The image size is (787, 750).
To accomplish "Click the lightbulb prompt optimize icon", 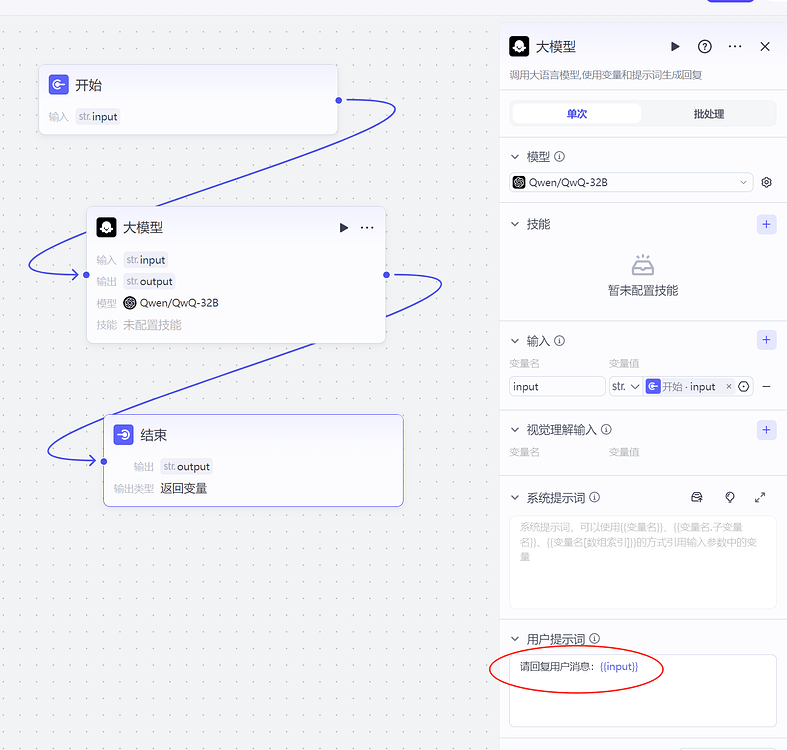I will point(730,497).
